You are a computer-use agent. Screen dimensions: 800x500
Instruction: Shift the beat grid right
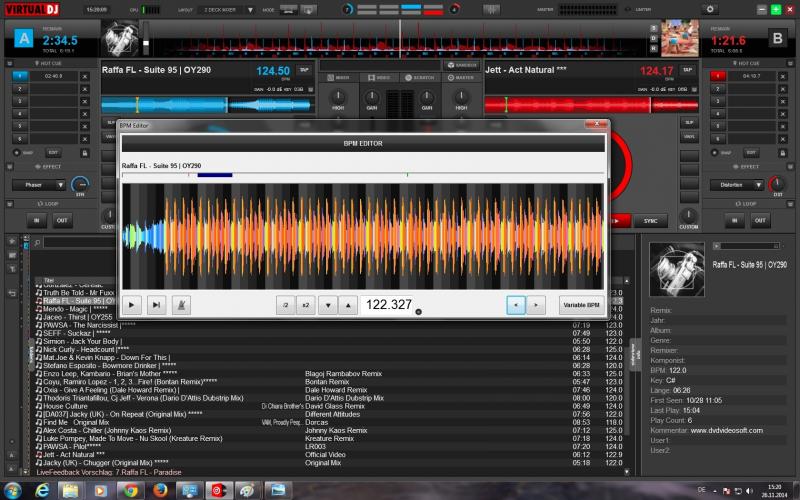pyautogui.click(x=536, y=305)
